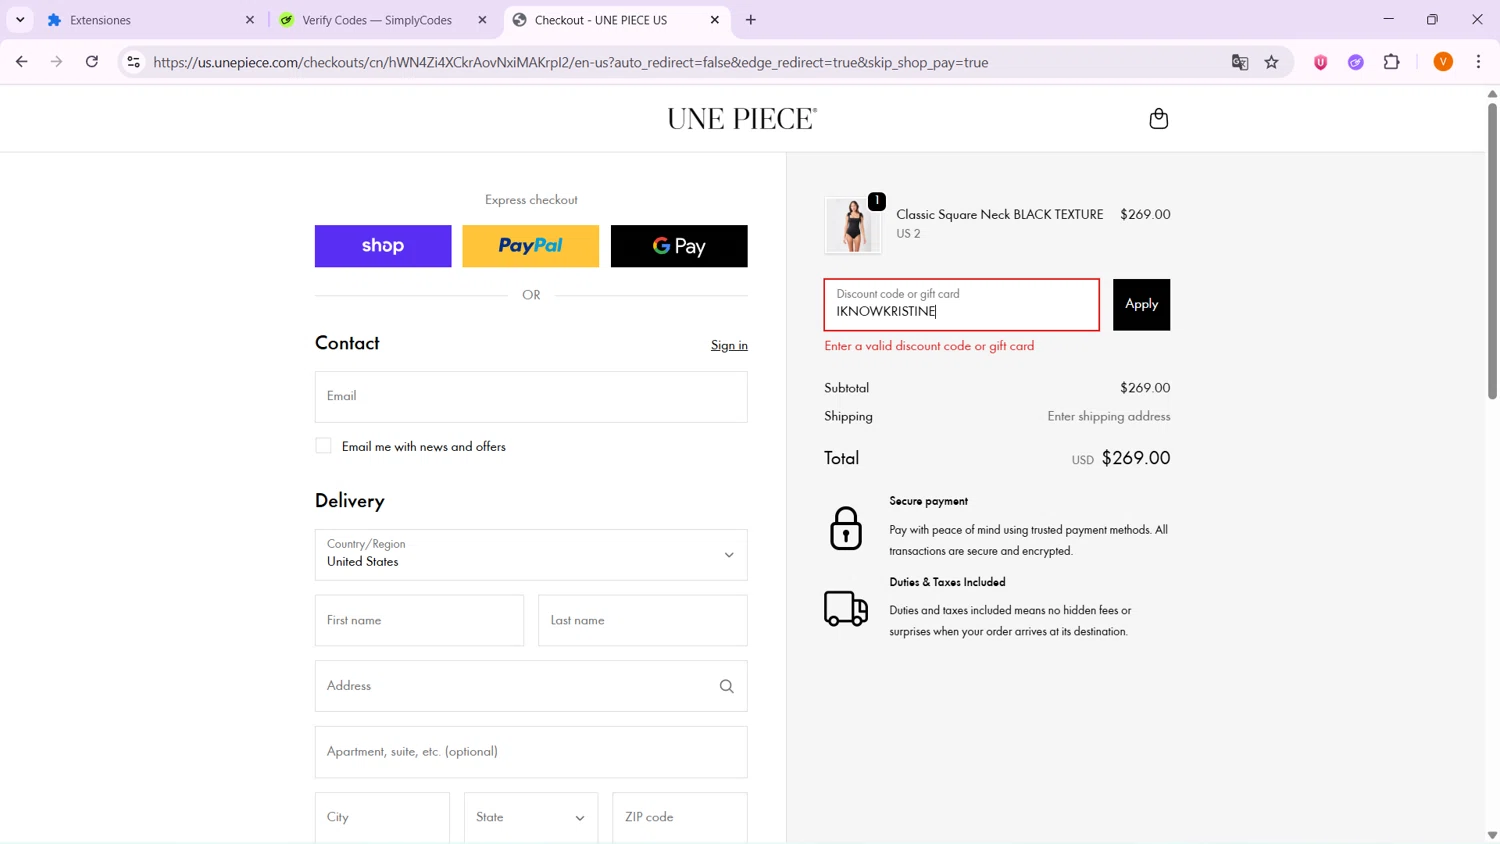Click the browser back arrow
The width and height of the screenshot is (1500, 844).
click(x=21, y=62)
